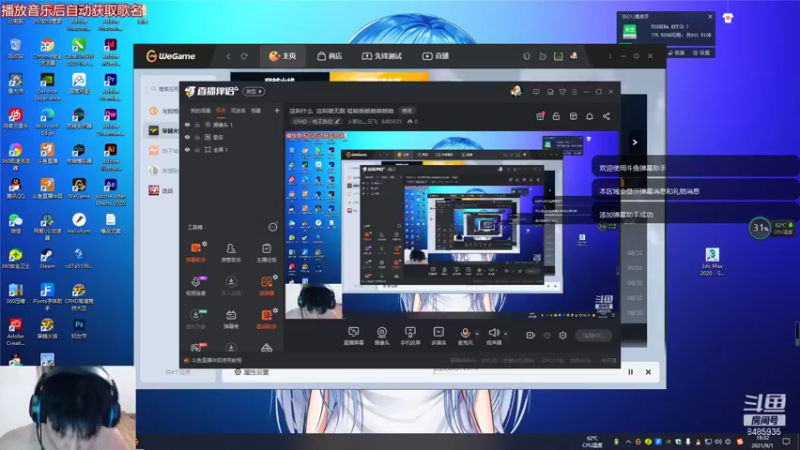Switch to WeGame 直播 tab
Viewport: 800px width, 450px height.
tap(435, 56)
